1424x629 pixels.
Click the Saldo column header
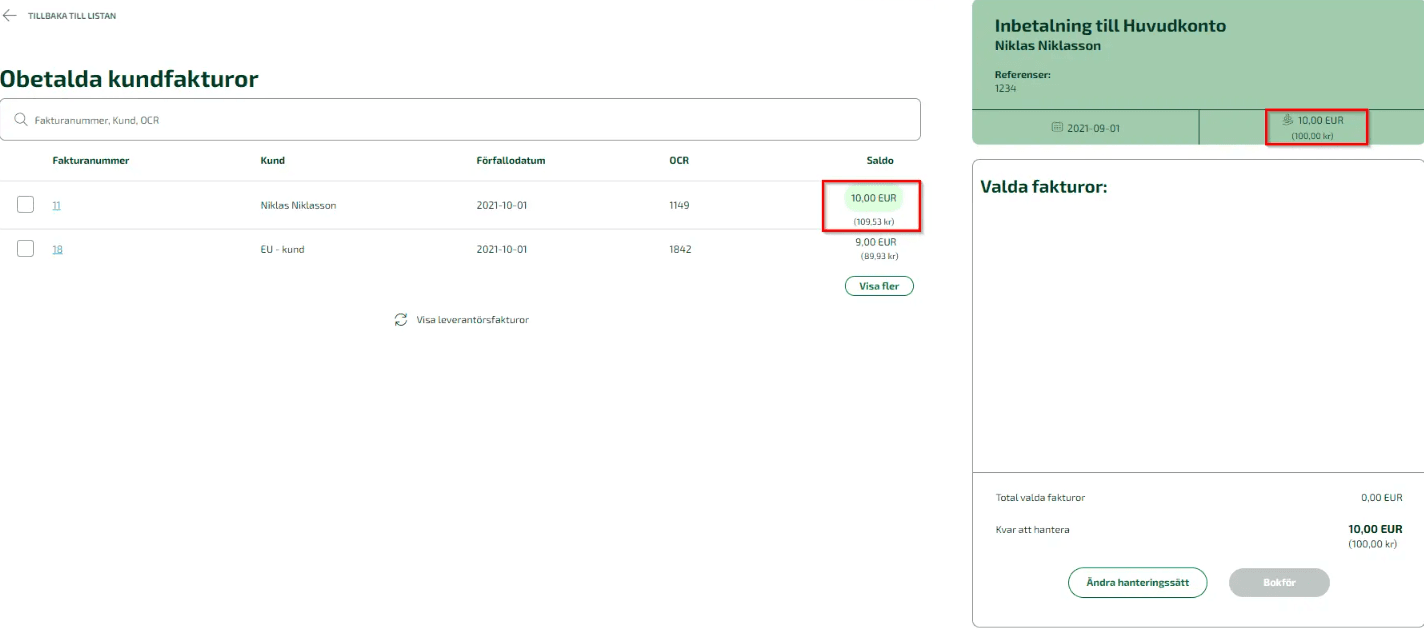tap(880, 160)
